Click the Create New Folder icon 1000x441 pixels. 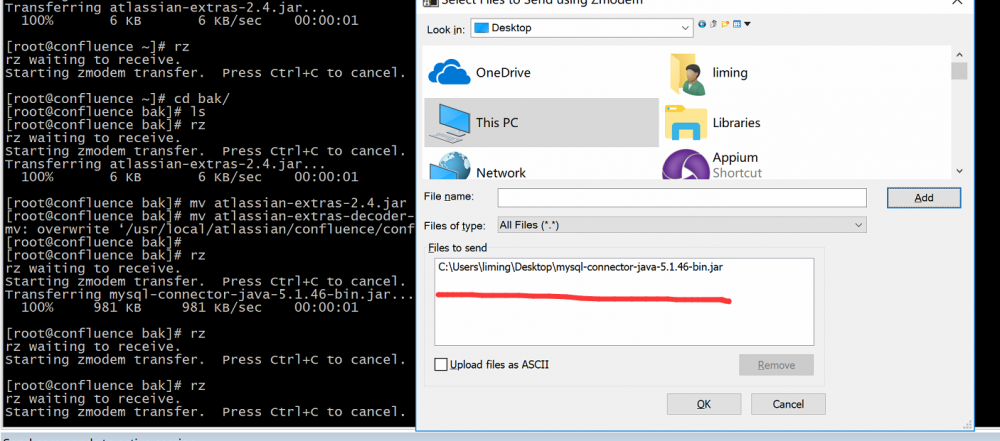[725, 24]
